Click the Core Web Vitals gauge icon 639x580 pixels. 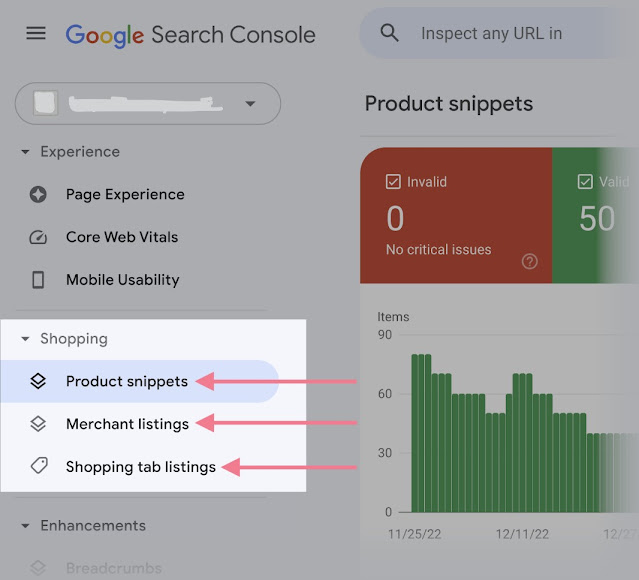point(38,238)
